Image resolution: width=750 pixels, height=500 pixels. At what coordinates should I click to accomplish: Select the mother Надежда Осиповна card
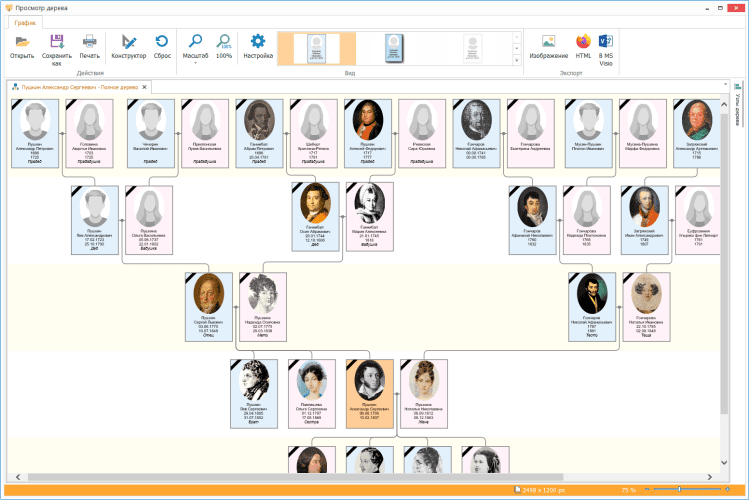tap(263, 307)
